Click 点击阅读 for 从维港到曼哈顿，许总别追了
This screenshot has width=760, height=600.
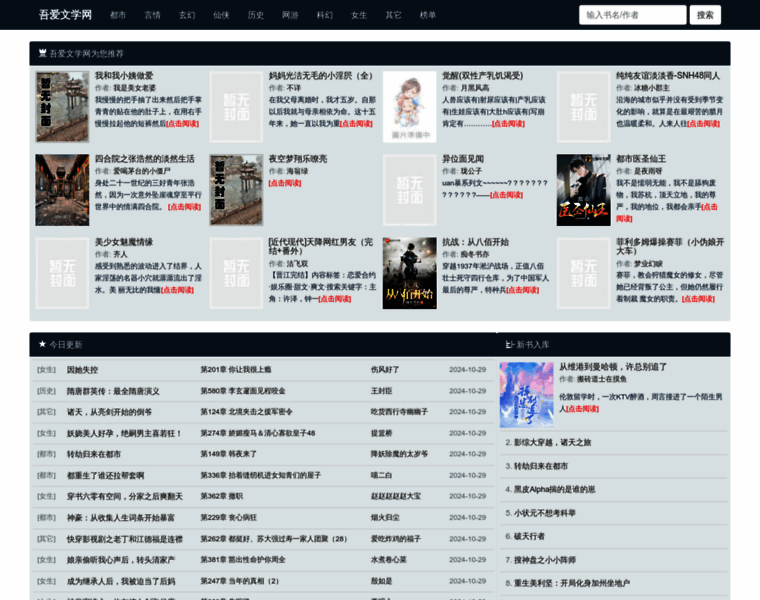coord(583,409)
